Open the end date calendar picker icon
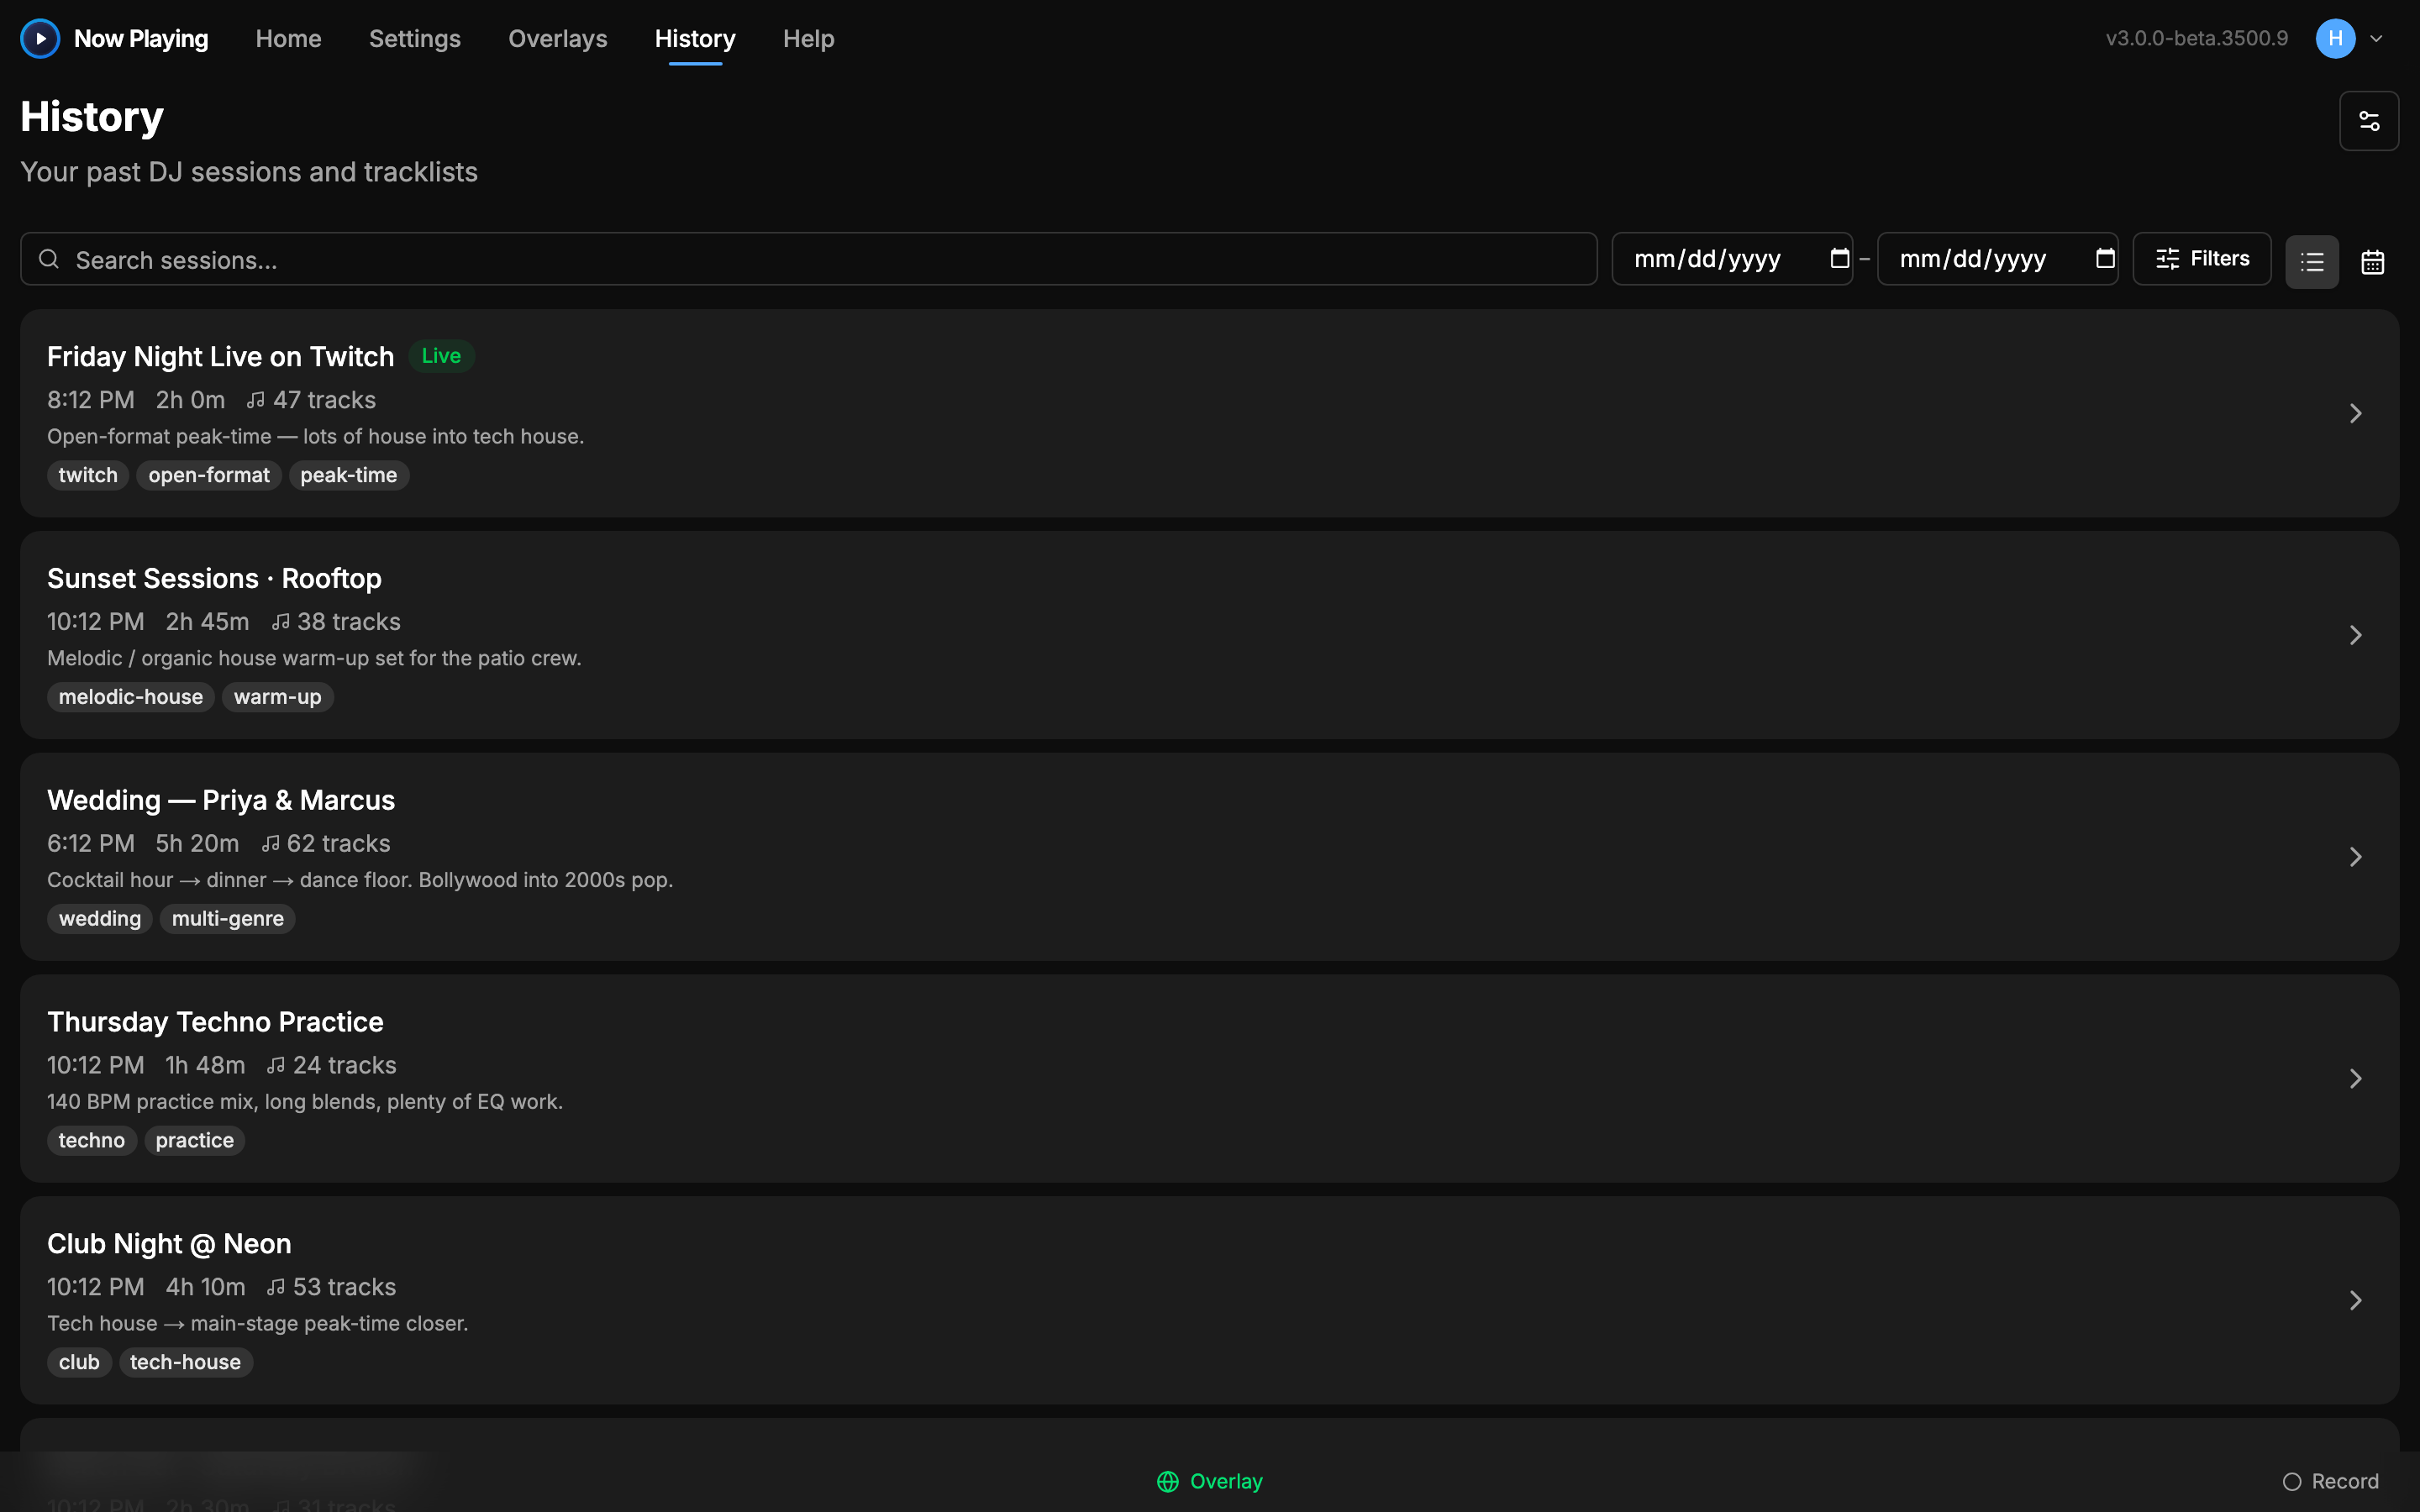This screenshot has height=1512, width=2420. click(2105, 258)
